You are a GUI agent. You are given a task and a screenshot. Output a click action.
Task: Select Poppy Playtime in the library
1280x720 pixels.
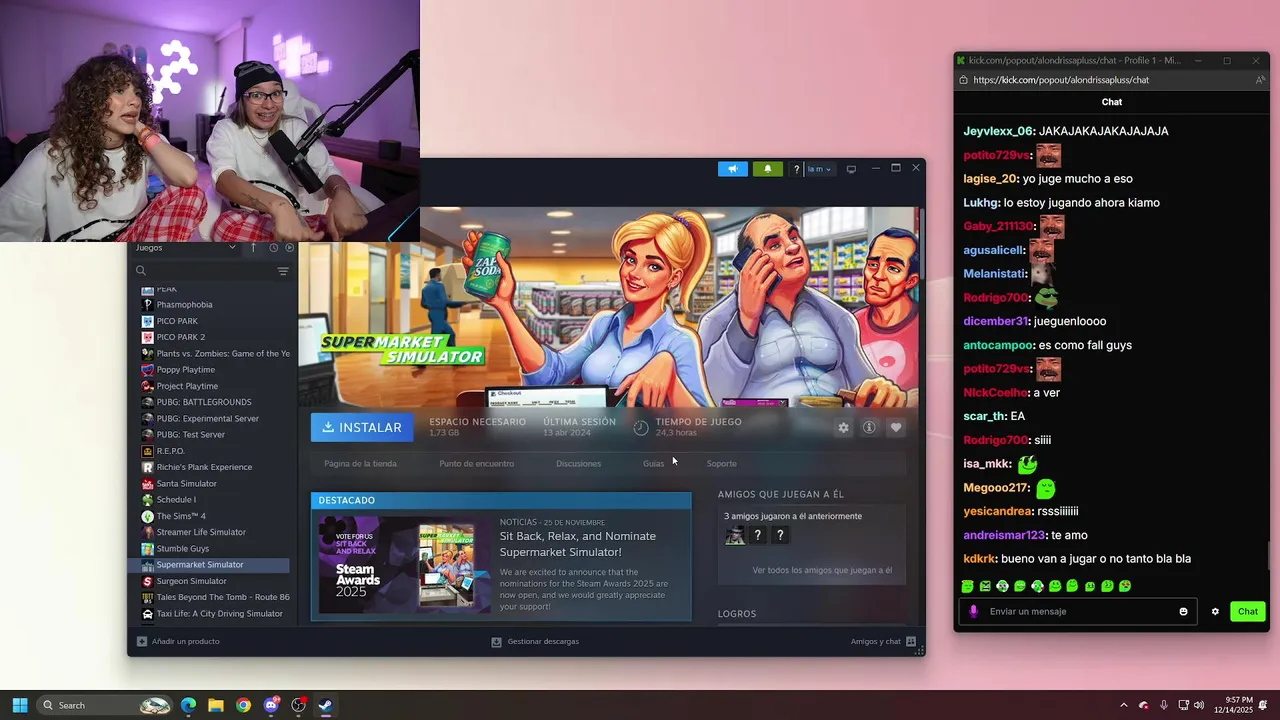[x=185, y=369]
